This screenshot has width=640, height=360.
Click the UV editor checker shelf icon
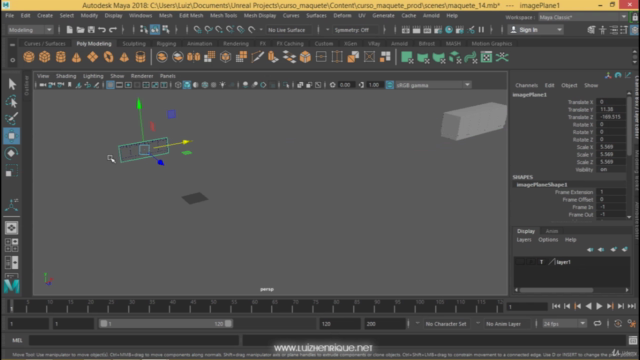coord(486,57)
